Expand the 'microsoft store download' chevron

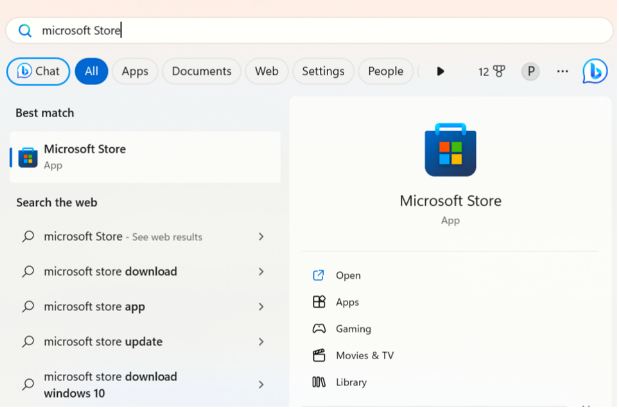(x=261, y=272)
